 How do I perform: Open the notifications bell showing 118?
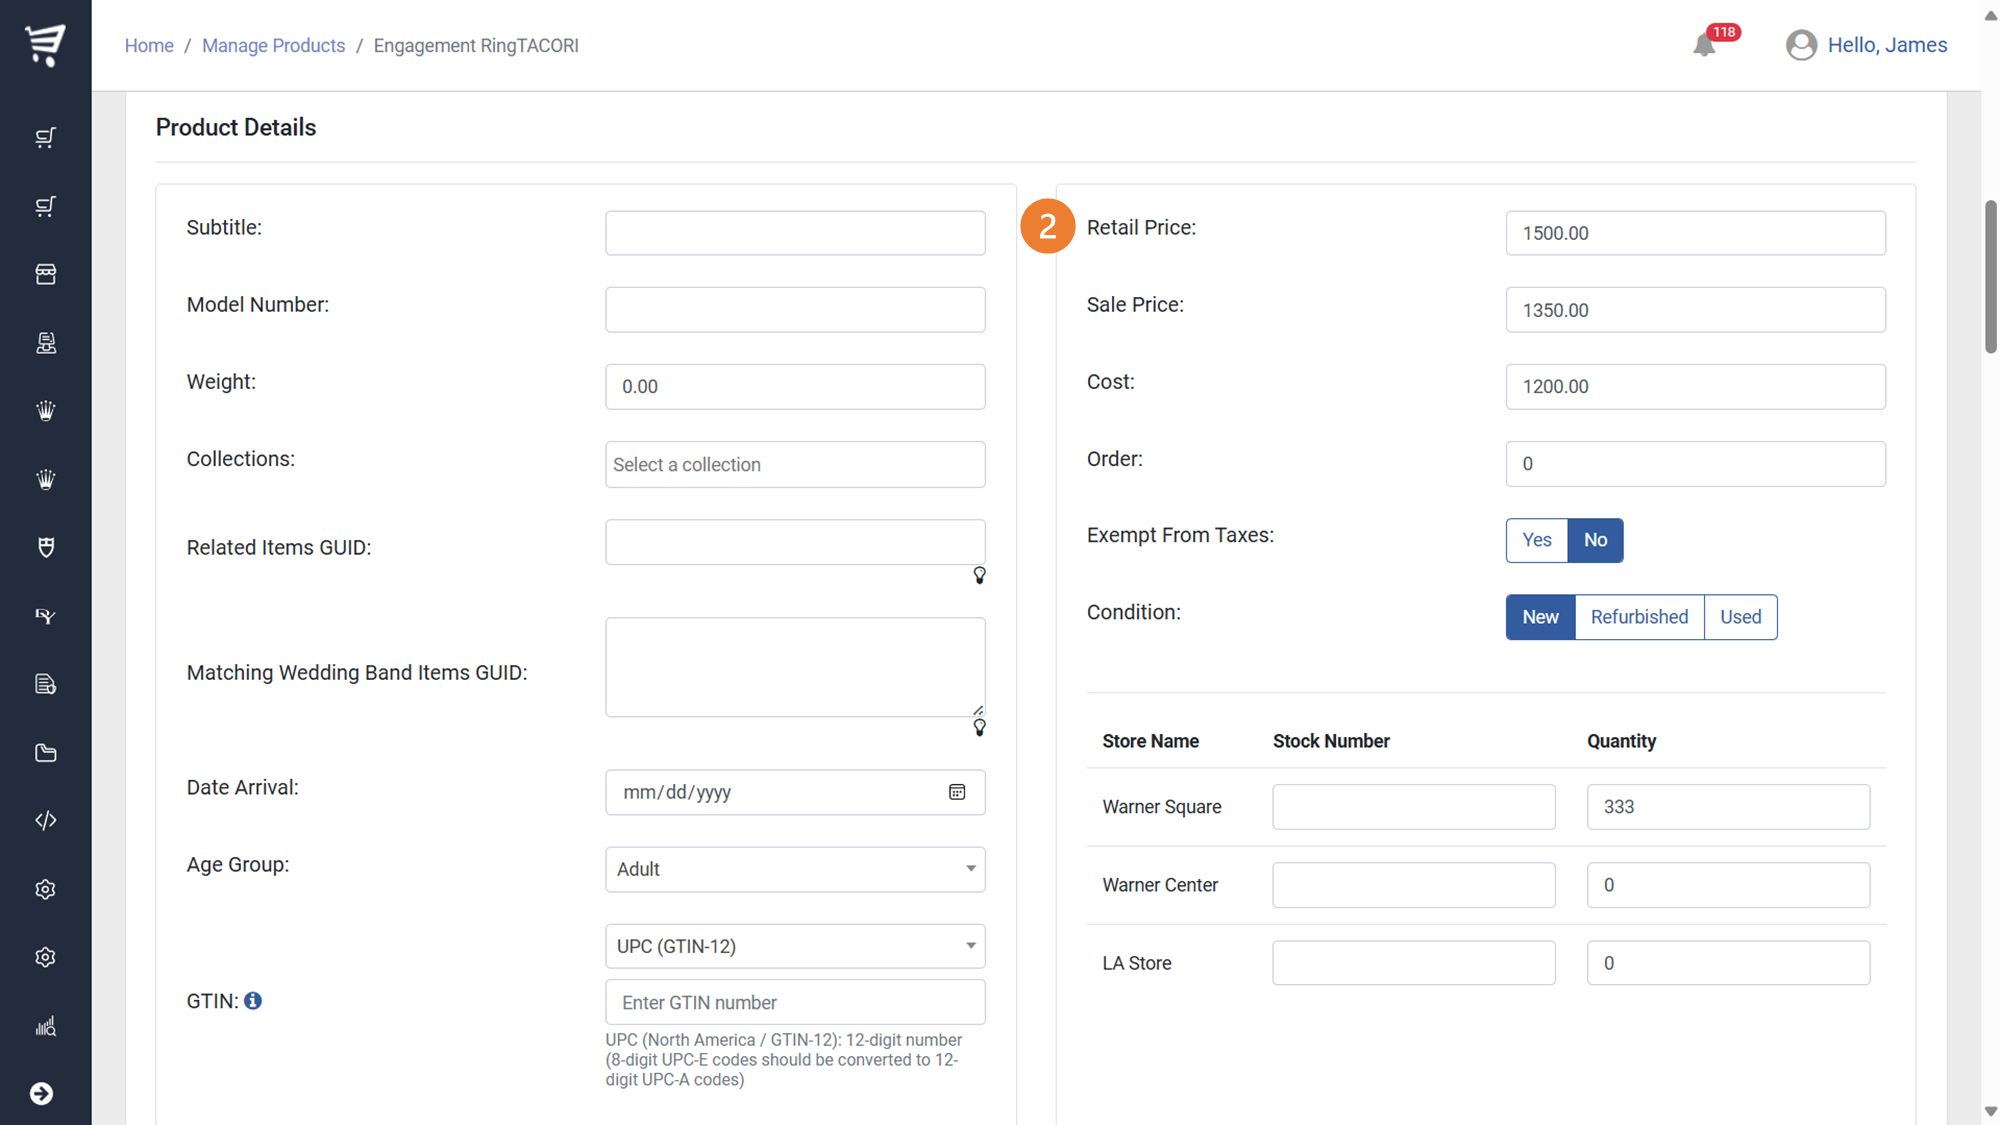click(1705, 45)
